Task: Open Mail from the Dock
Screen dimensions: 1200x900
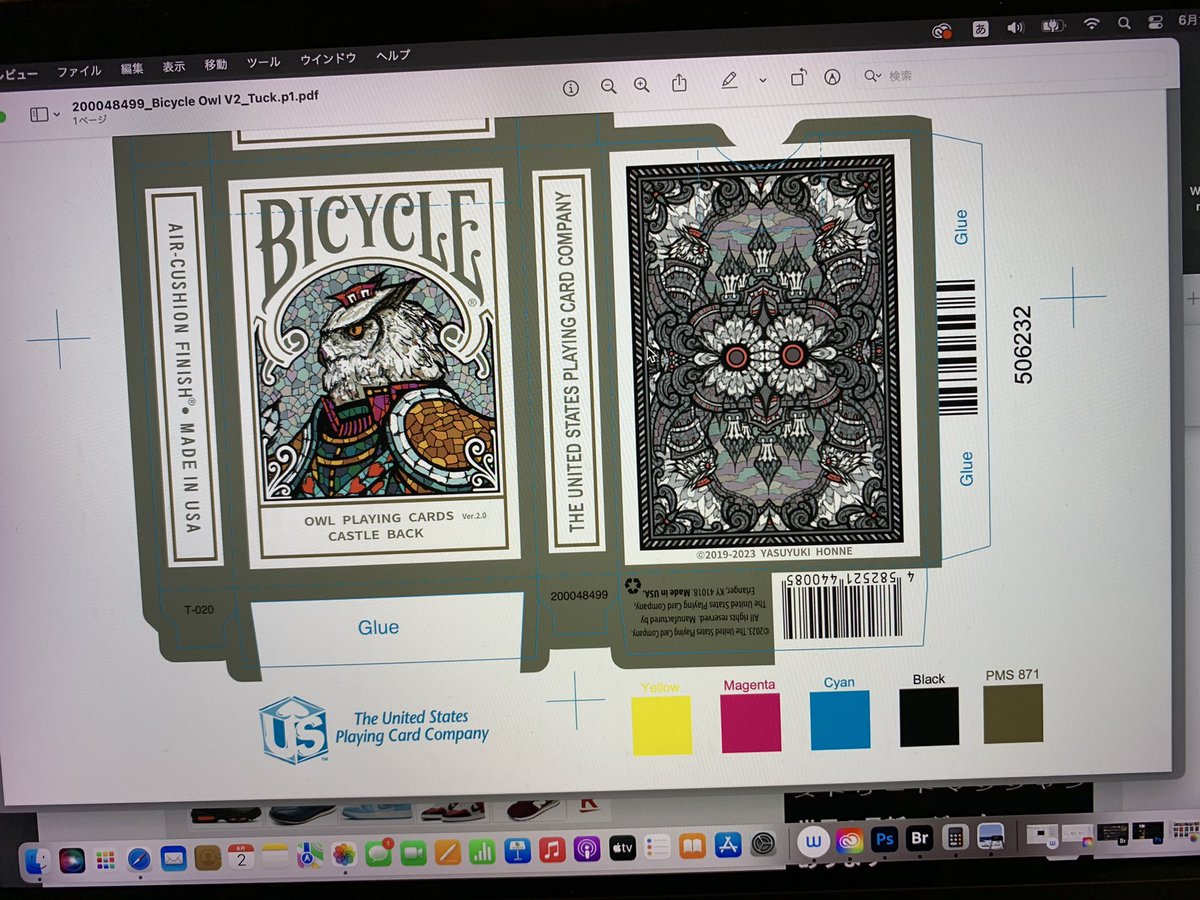Action: [173, 858]
